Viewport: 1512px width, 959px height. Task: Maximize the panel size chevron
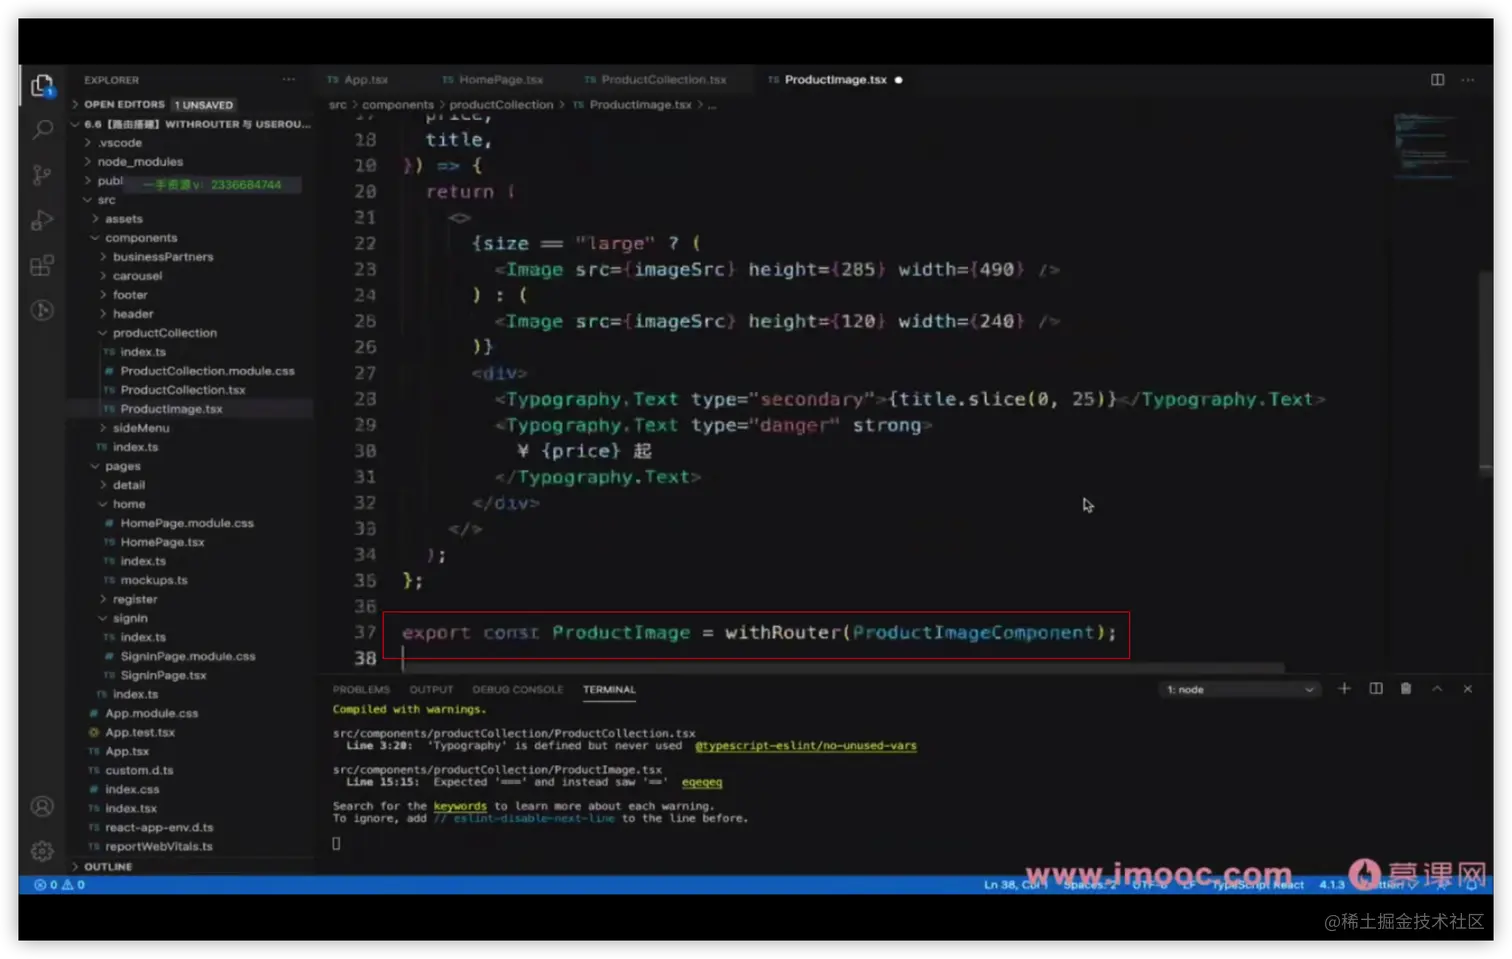pos(1437,689)
